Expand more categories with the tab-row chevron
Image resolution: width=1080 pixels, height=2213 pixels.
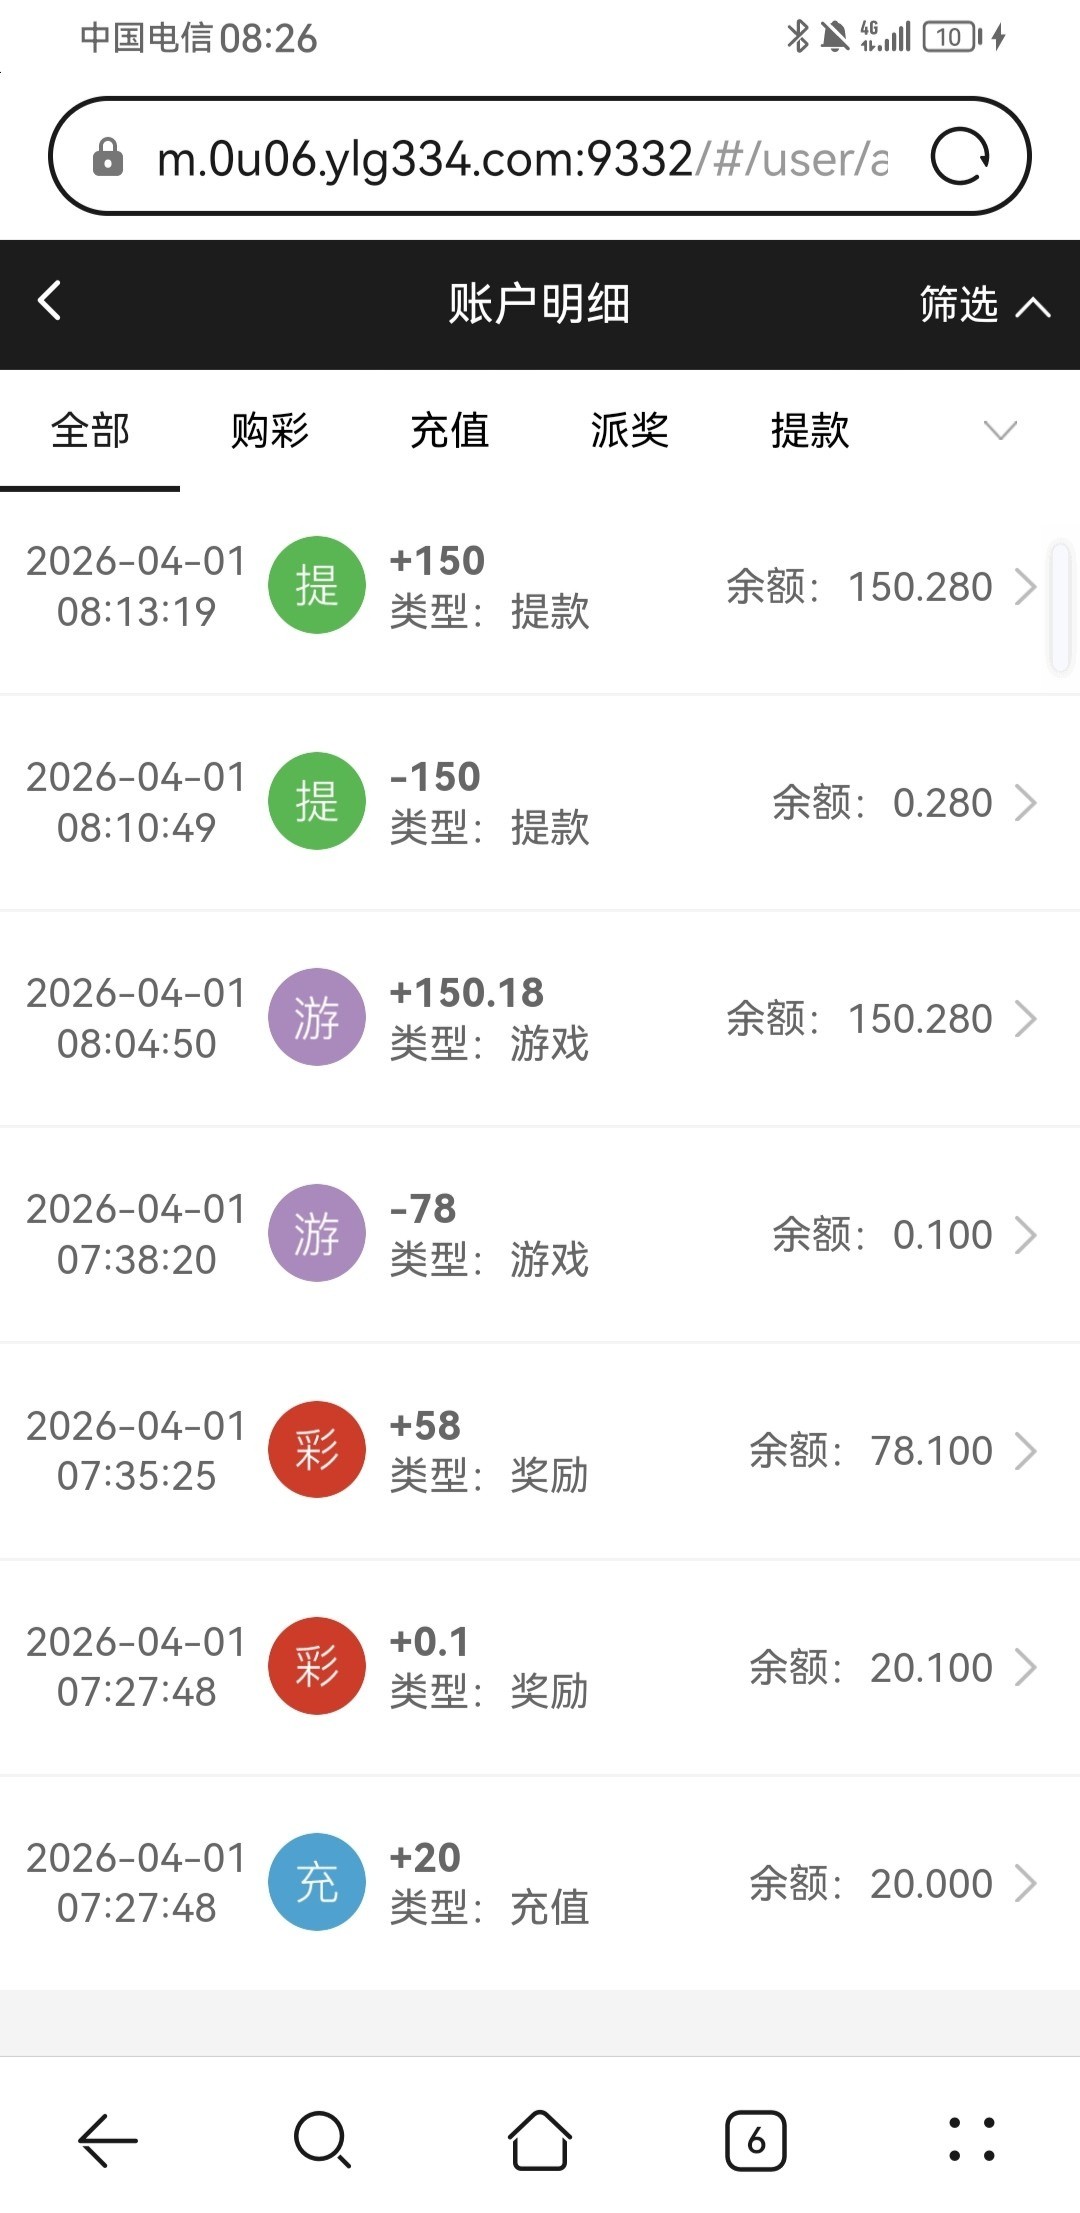click(1000, 431)
